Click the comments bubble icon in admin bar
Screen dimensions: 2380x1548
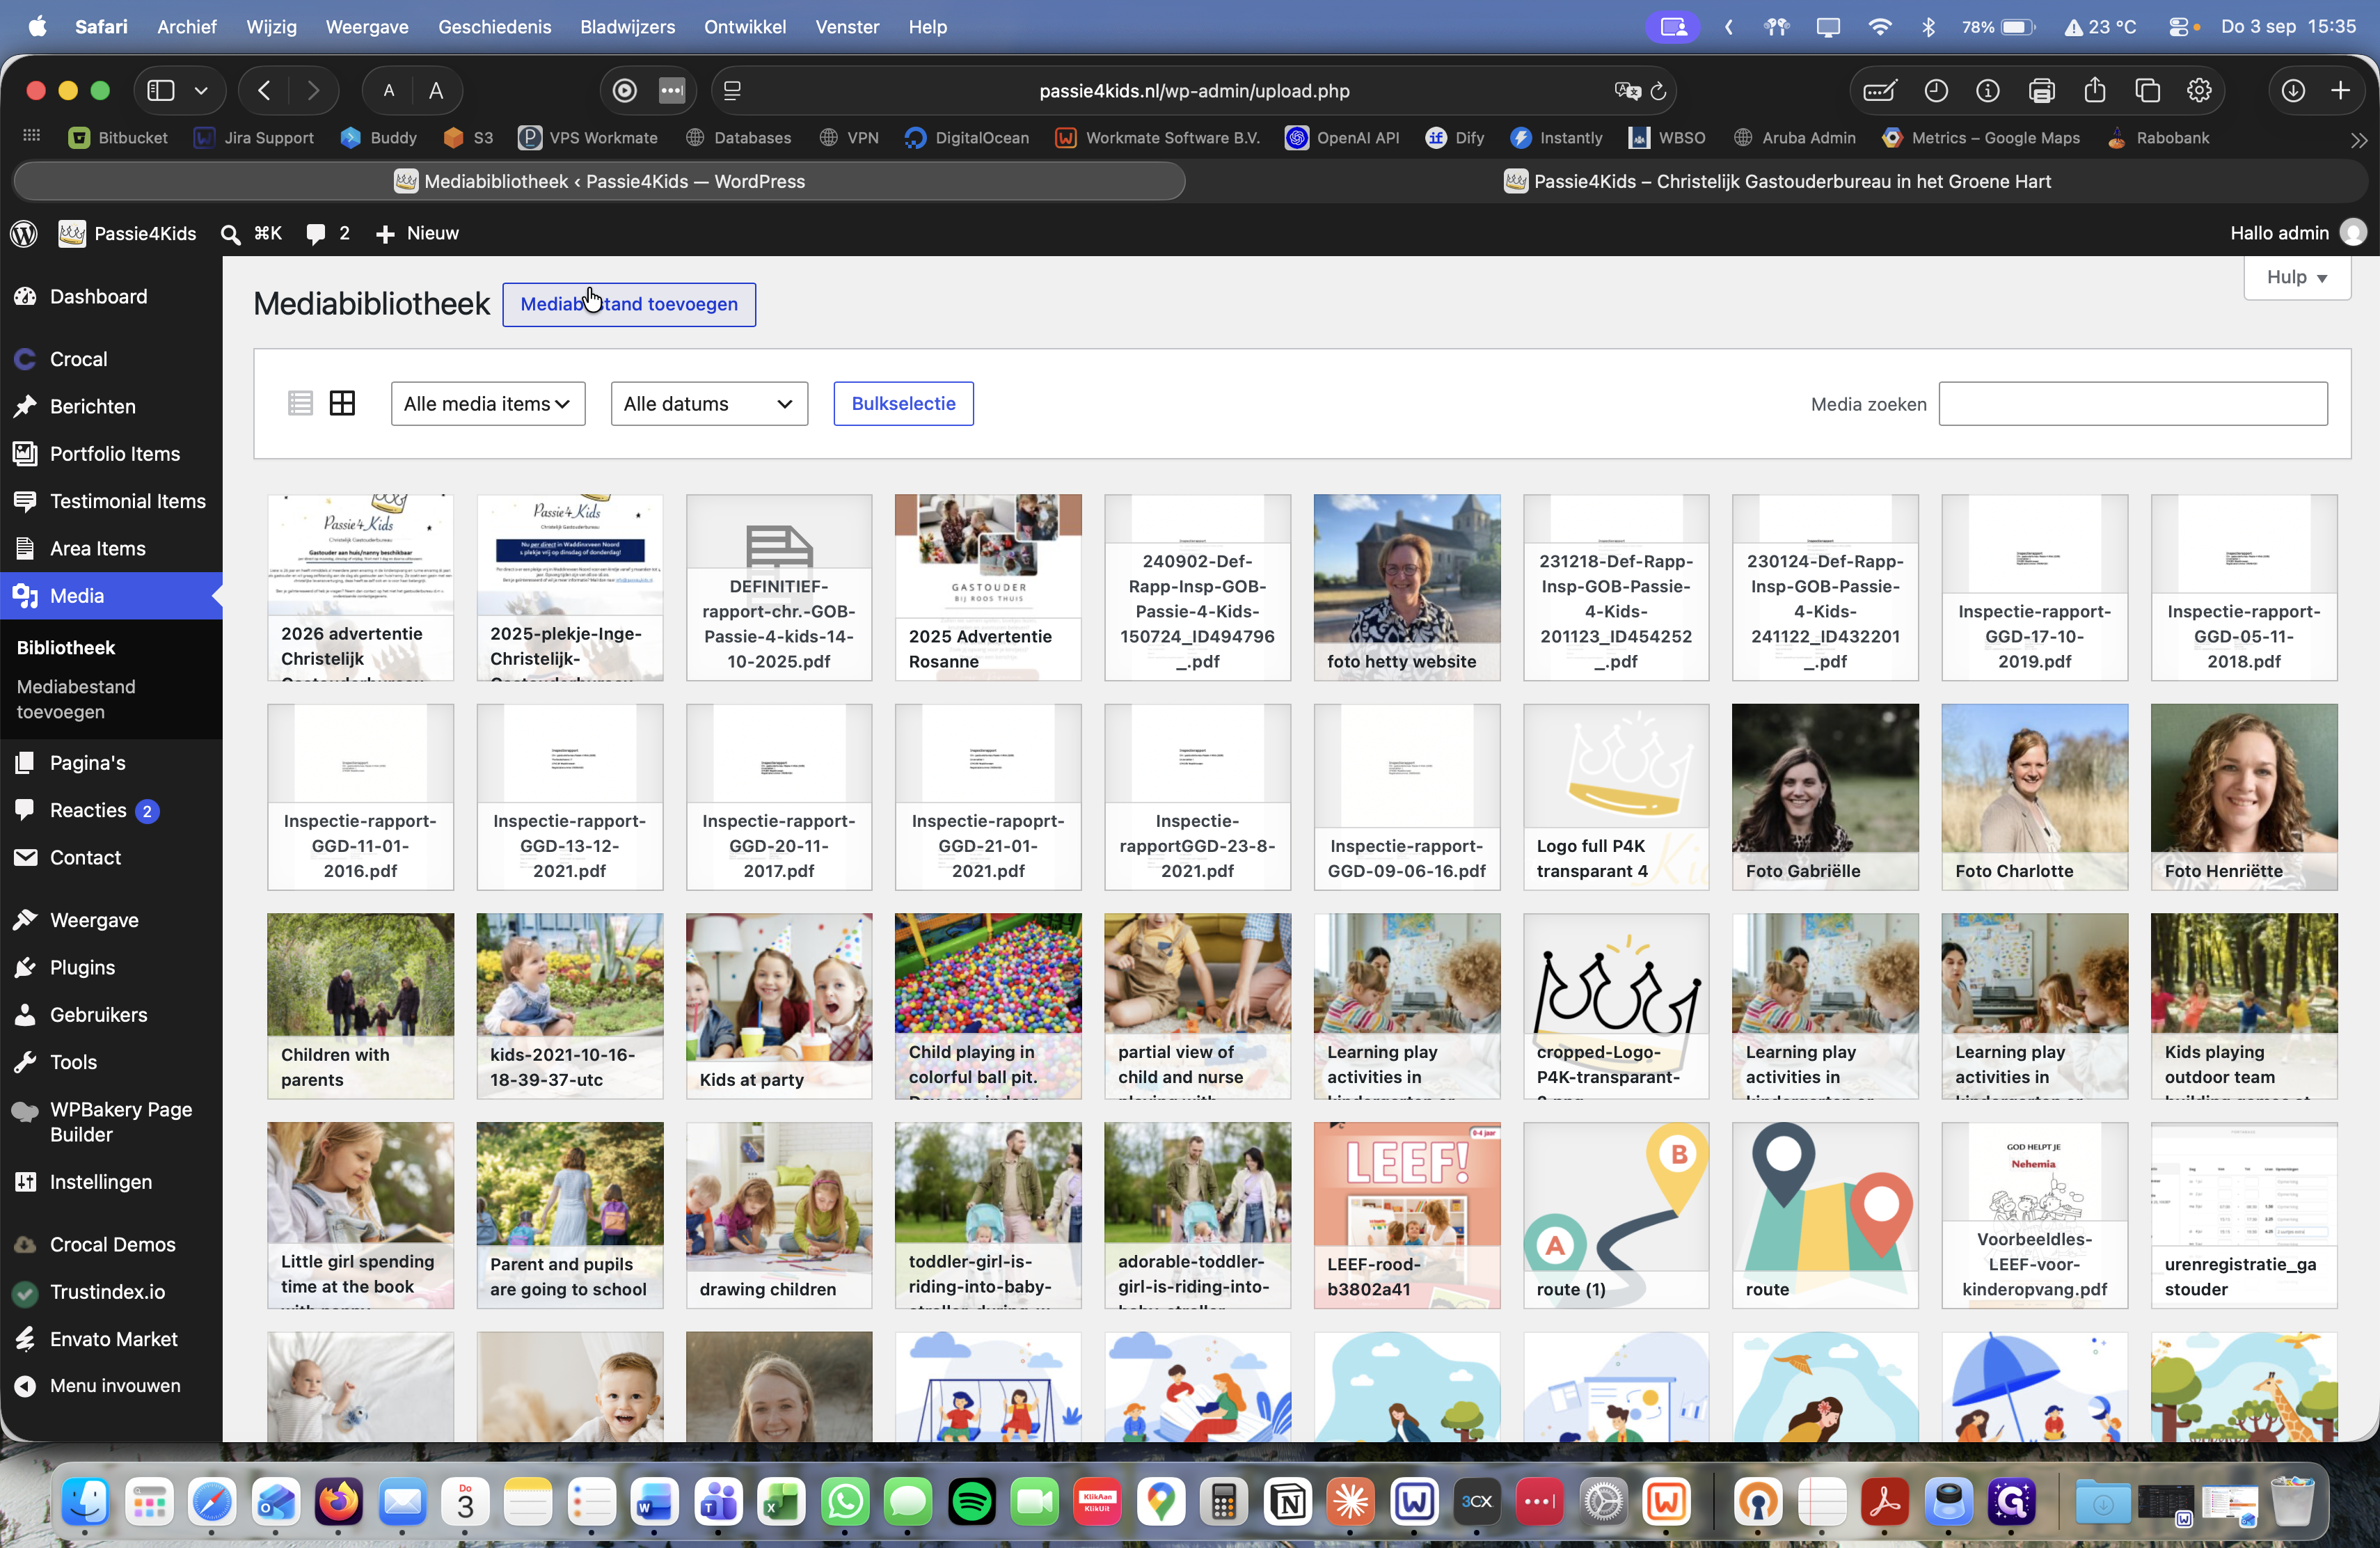[316, 233]
